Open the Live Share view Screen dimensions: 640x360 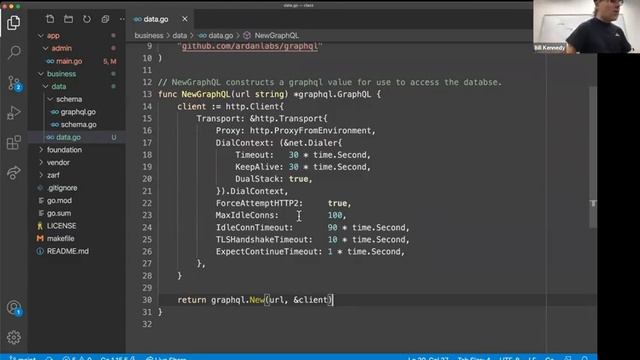click(x=13, y=173)
